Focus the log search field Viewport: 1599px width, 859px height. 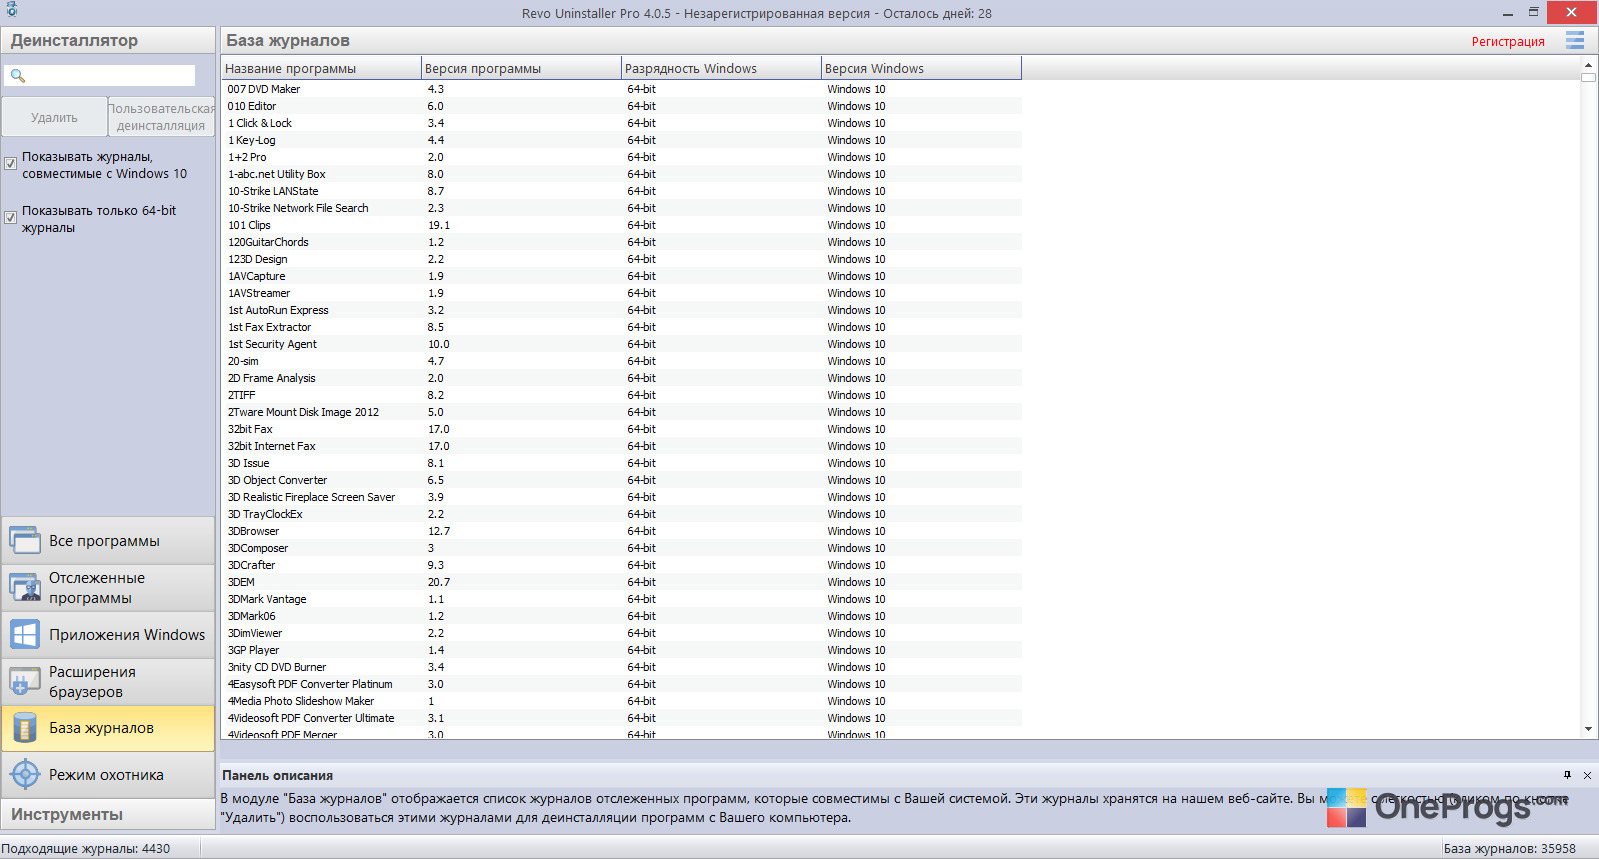[100, 75]
